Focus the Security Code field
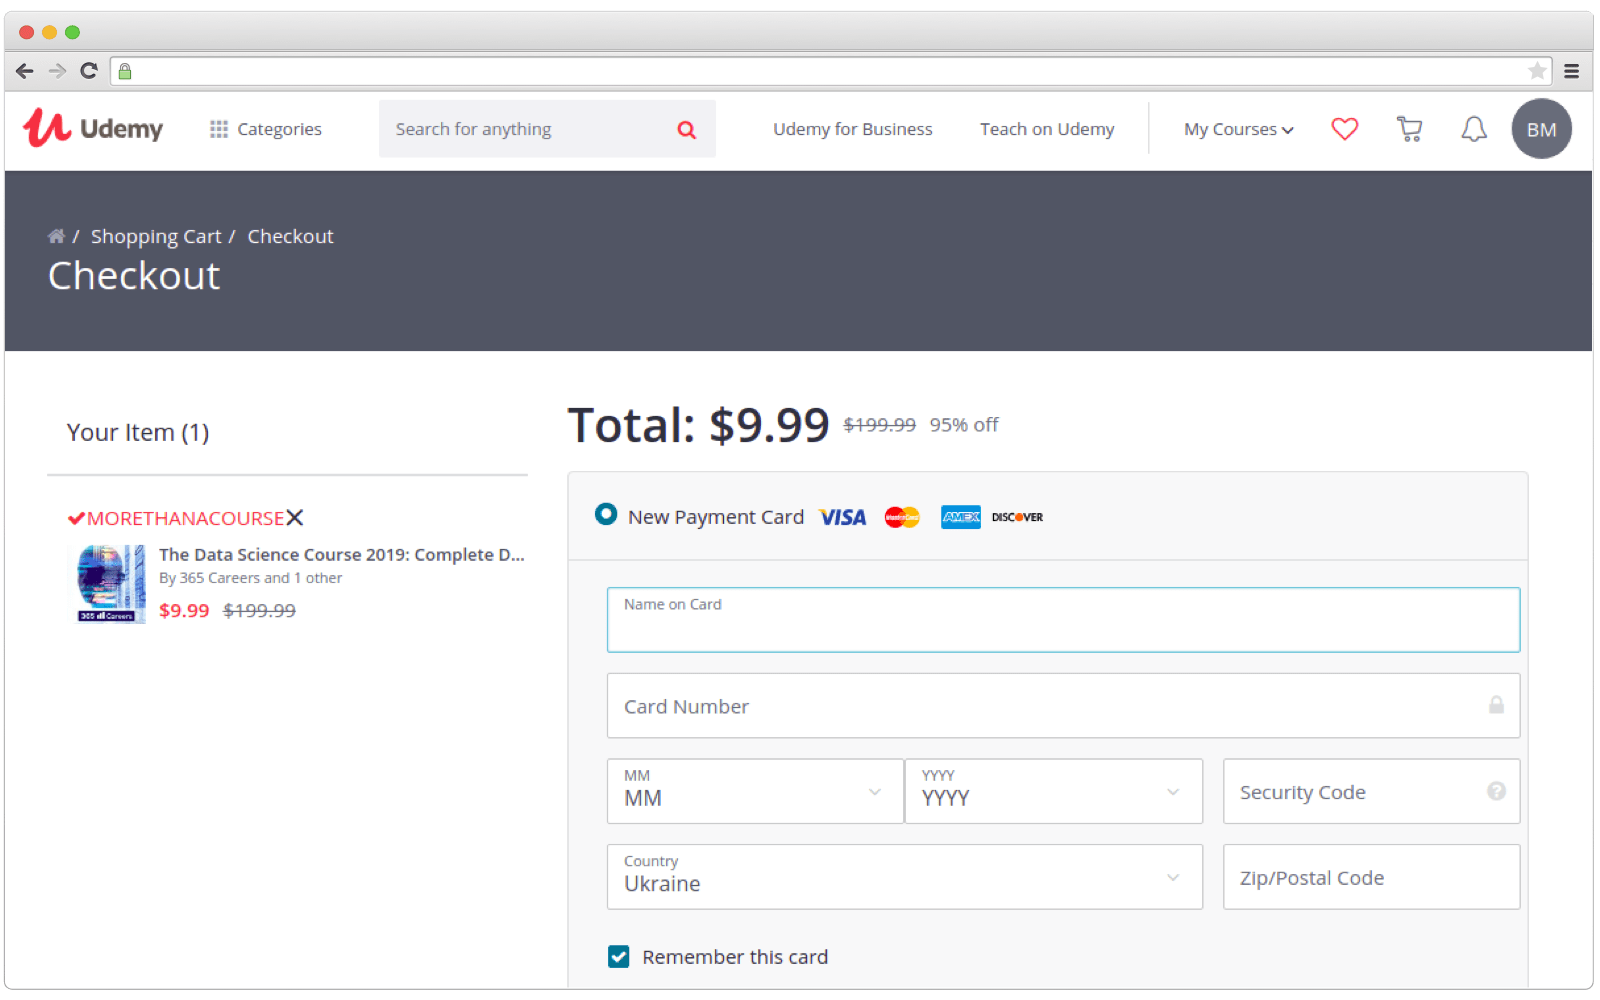Viewport: 1600px width, 1000px height. pos(1371,791)
